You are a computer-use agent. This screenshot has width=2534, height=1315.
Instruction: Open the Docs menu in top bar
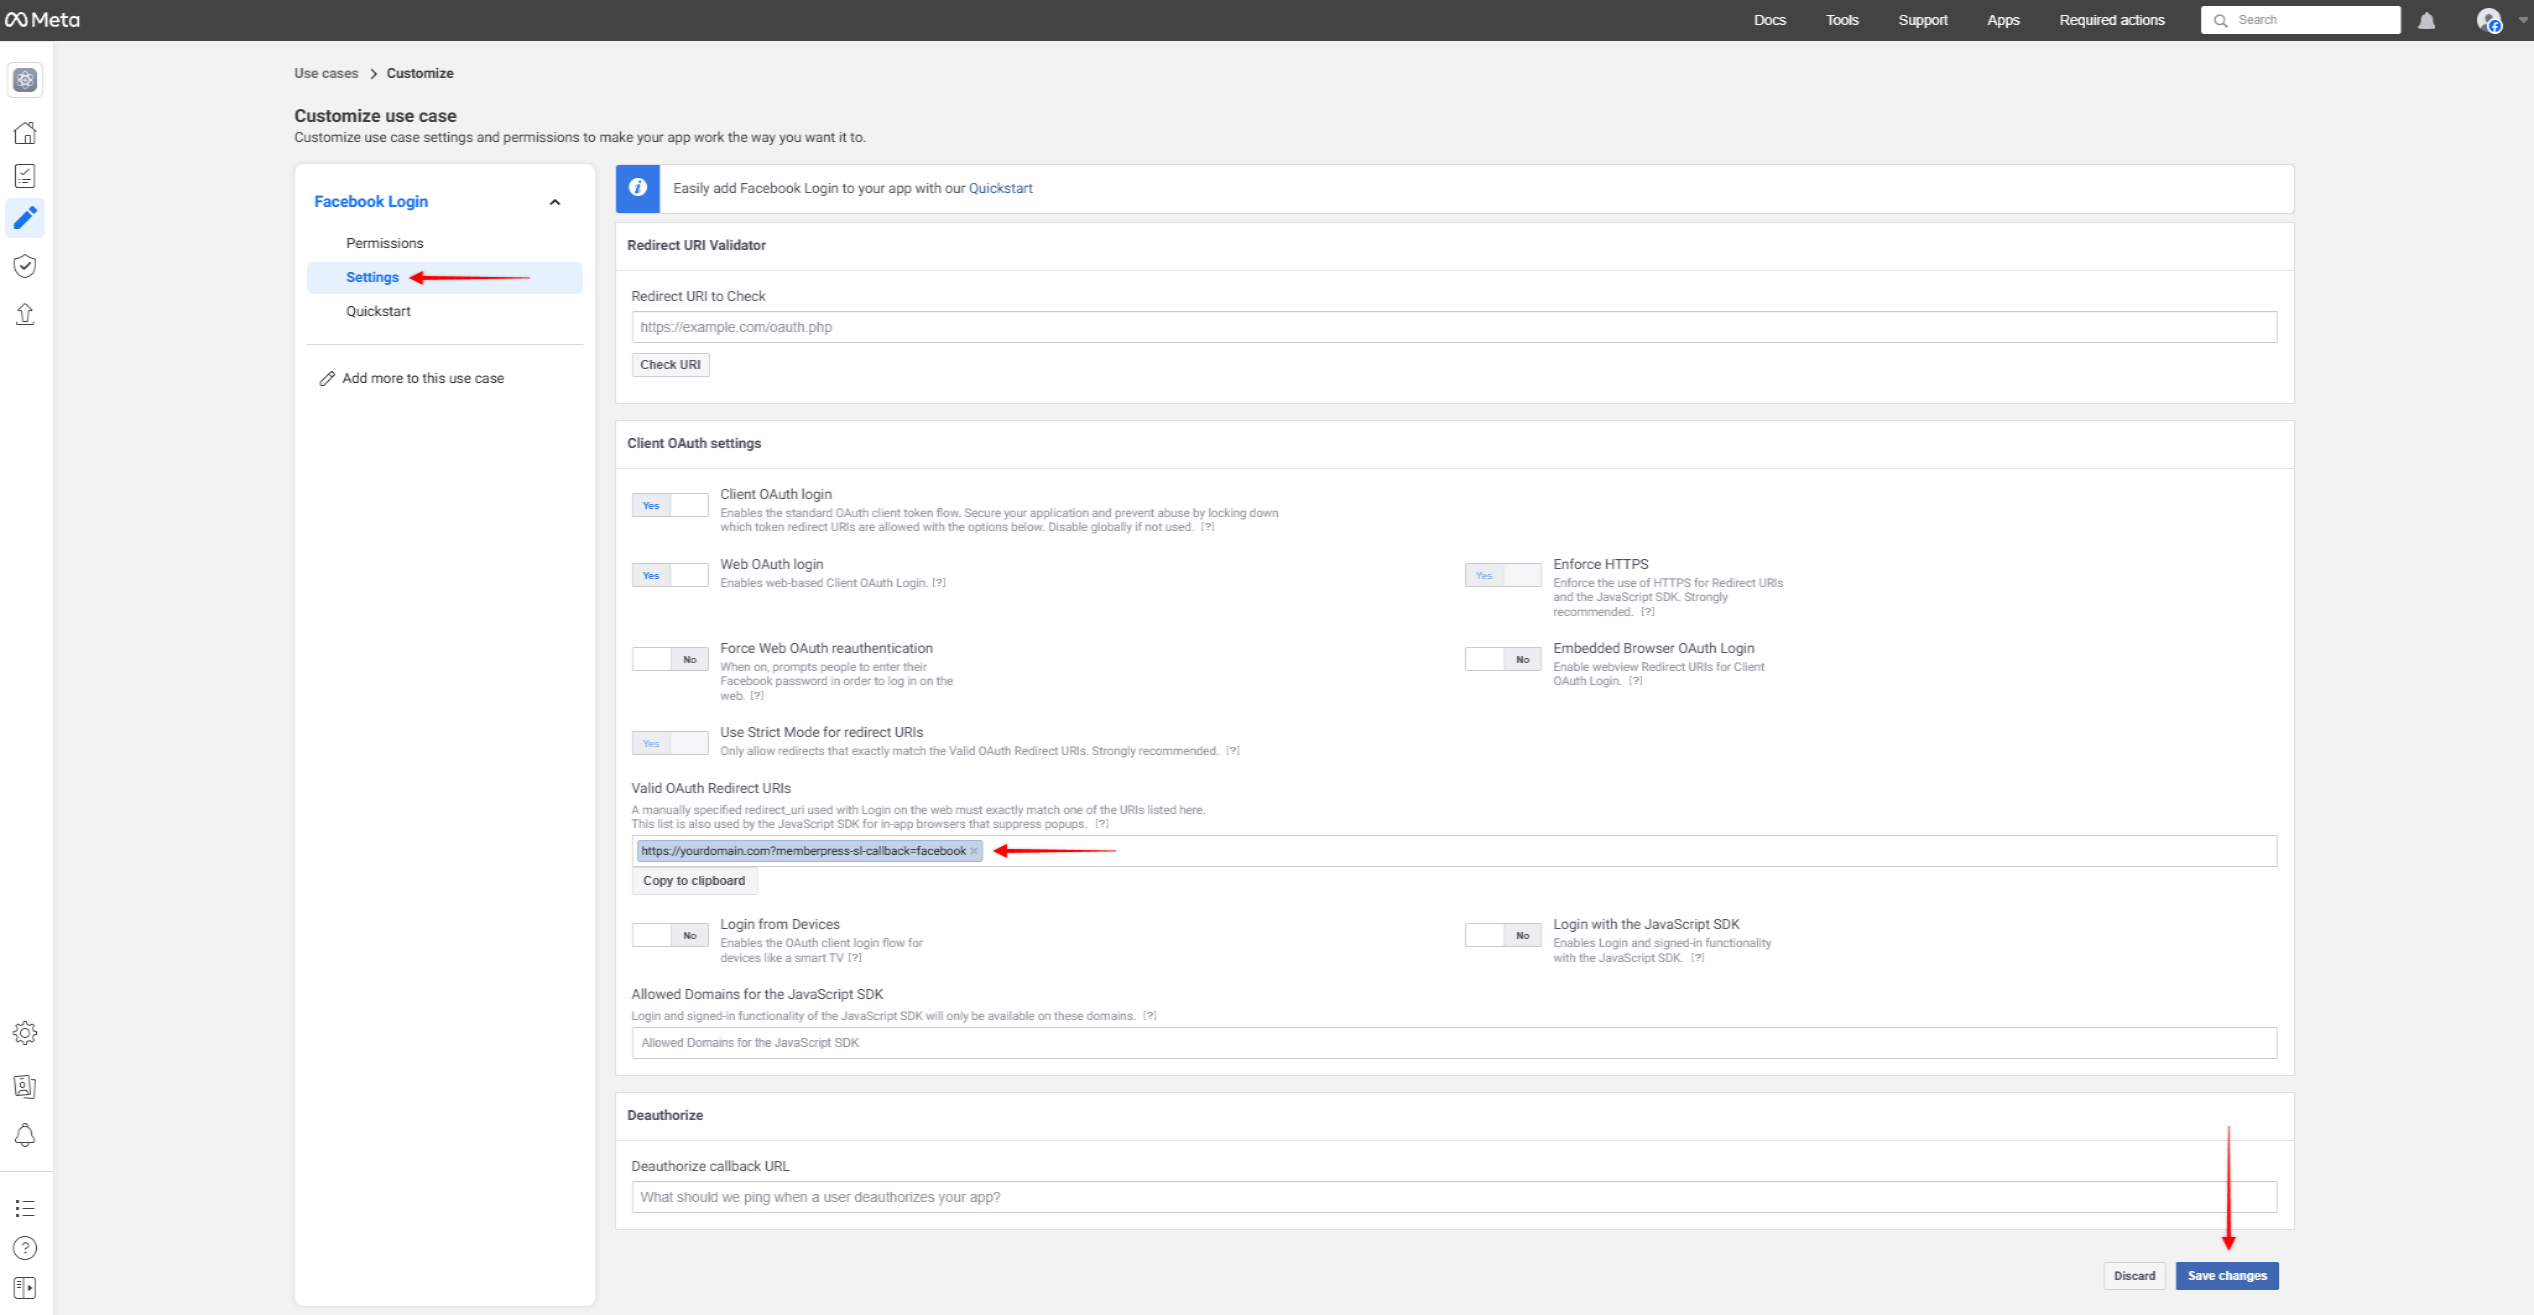pos(1768,20)
